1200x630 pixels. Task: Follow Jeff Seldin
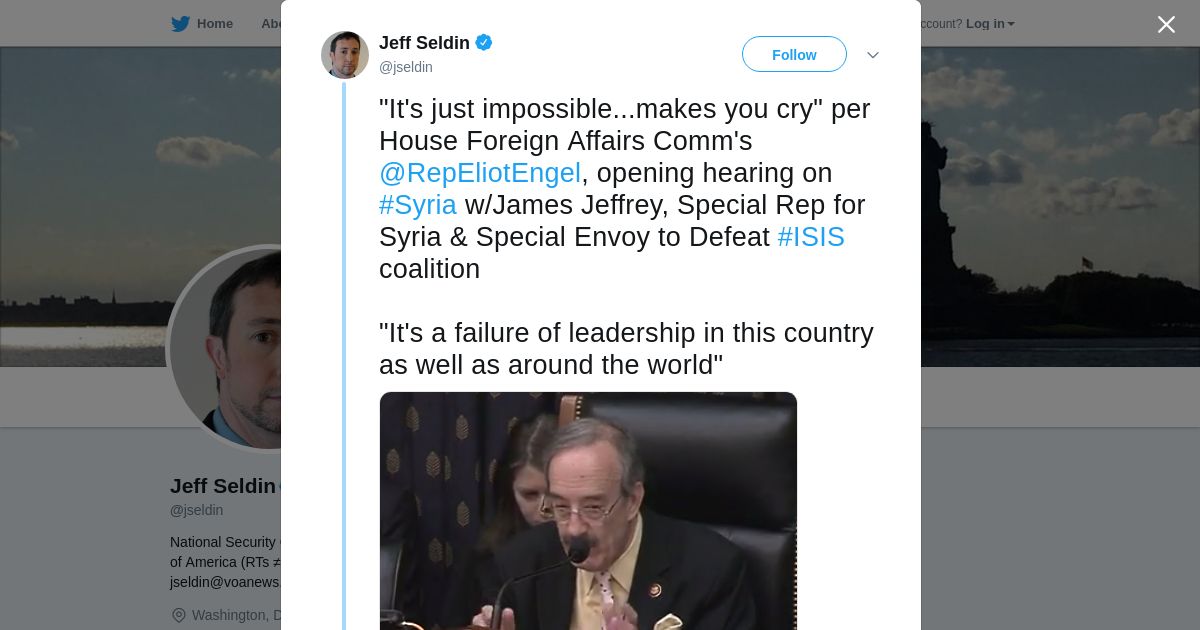coord(794,54)
